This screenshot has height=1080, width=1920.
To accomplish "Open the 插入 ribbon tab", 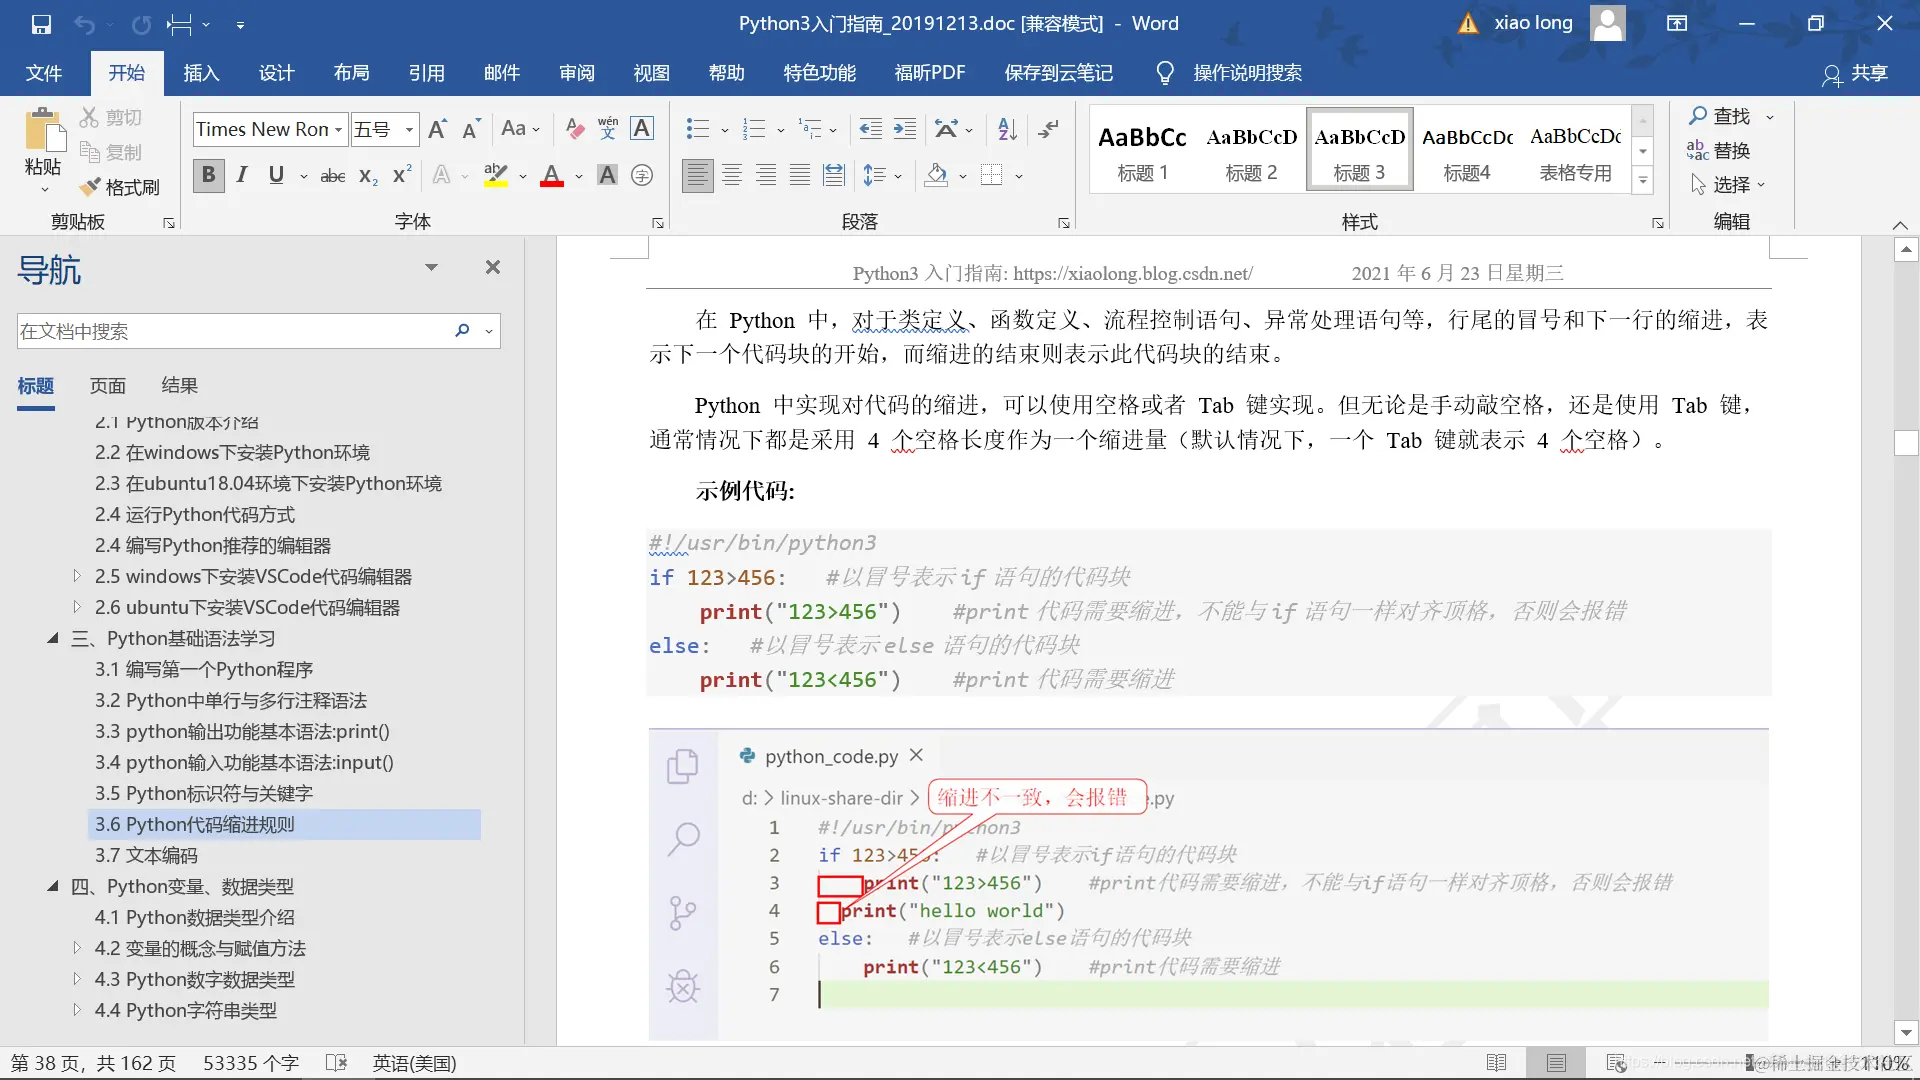I will tap(201, 73).
